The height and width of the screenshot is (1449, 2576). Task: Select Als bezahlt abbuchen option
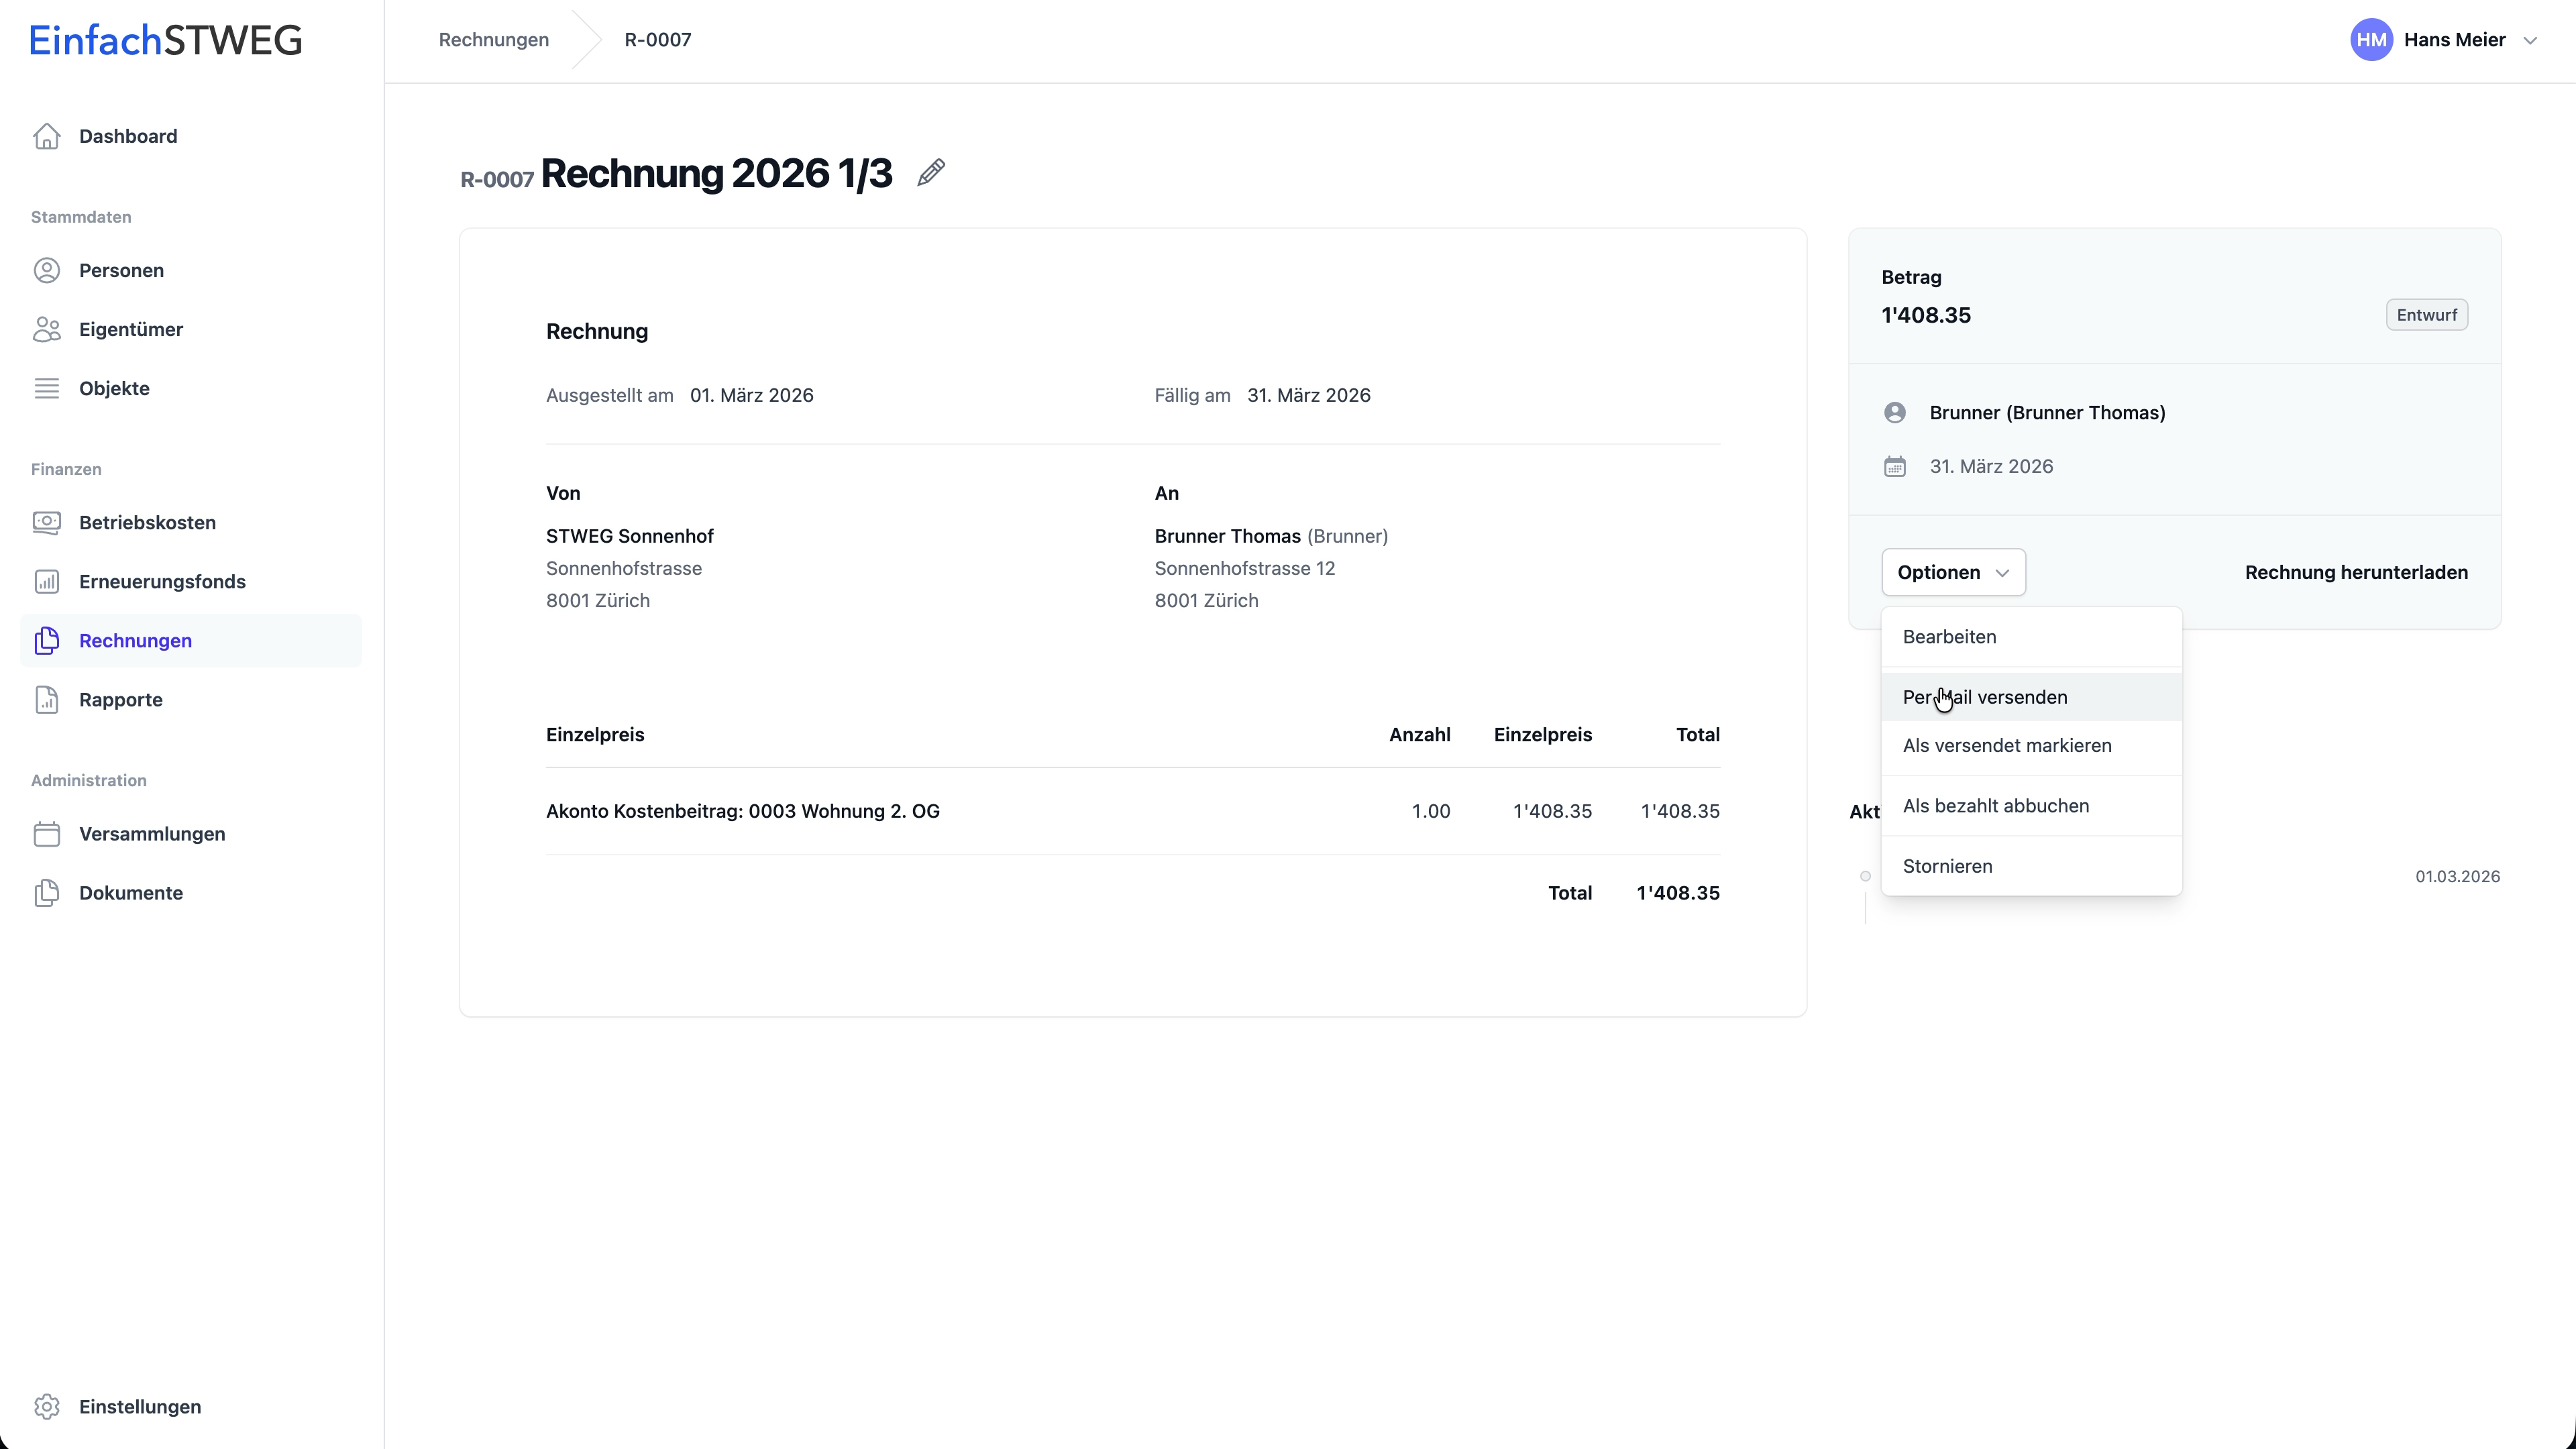[x=1995, y=805]
